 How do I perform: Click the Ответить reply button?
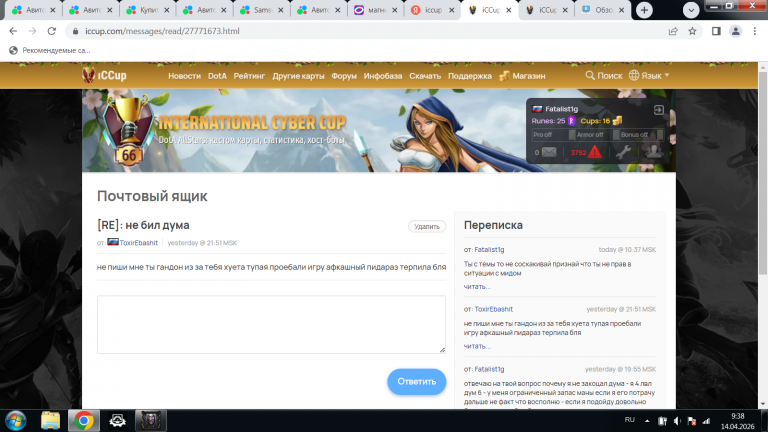(416, 382)
